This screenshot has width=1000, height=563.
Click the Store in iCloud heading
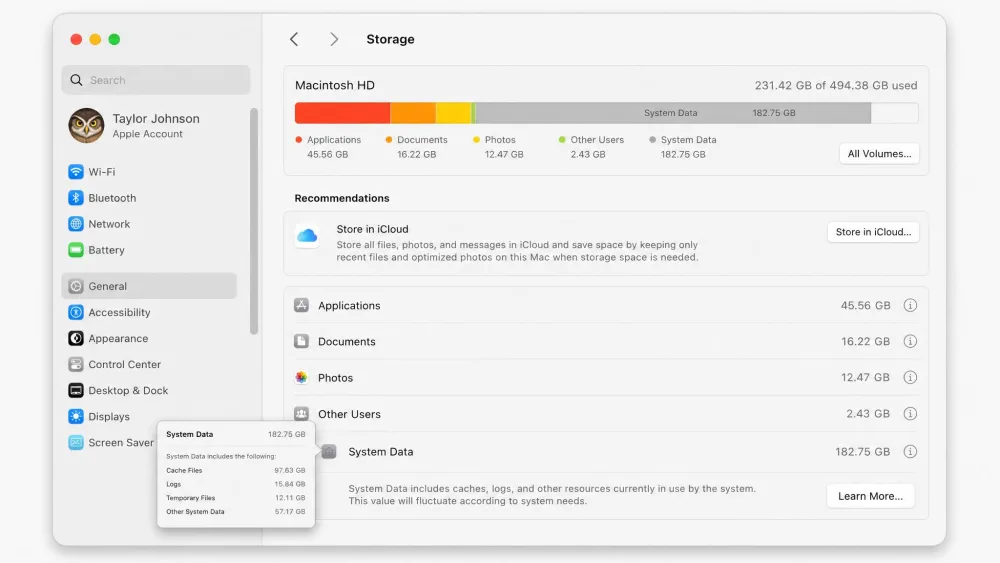point(372,229)
